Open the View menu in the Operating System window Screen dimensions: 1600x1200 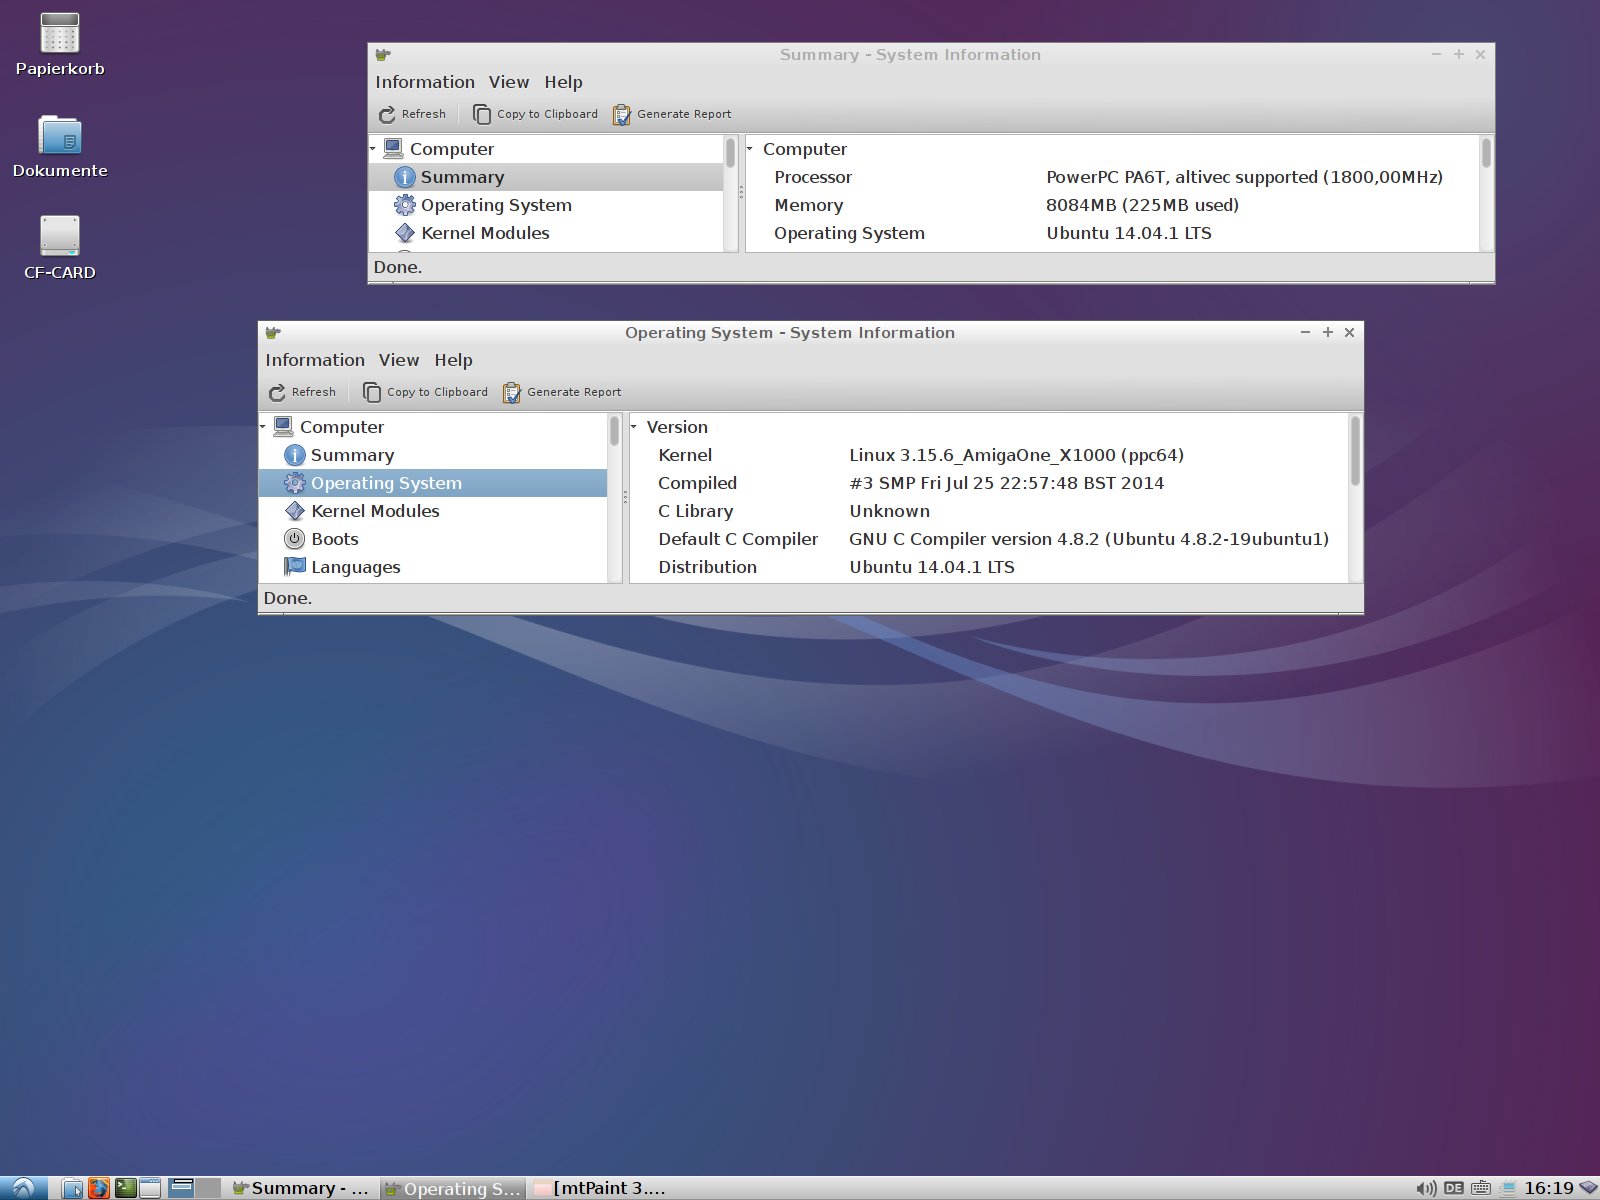[398, 360]
